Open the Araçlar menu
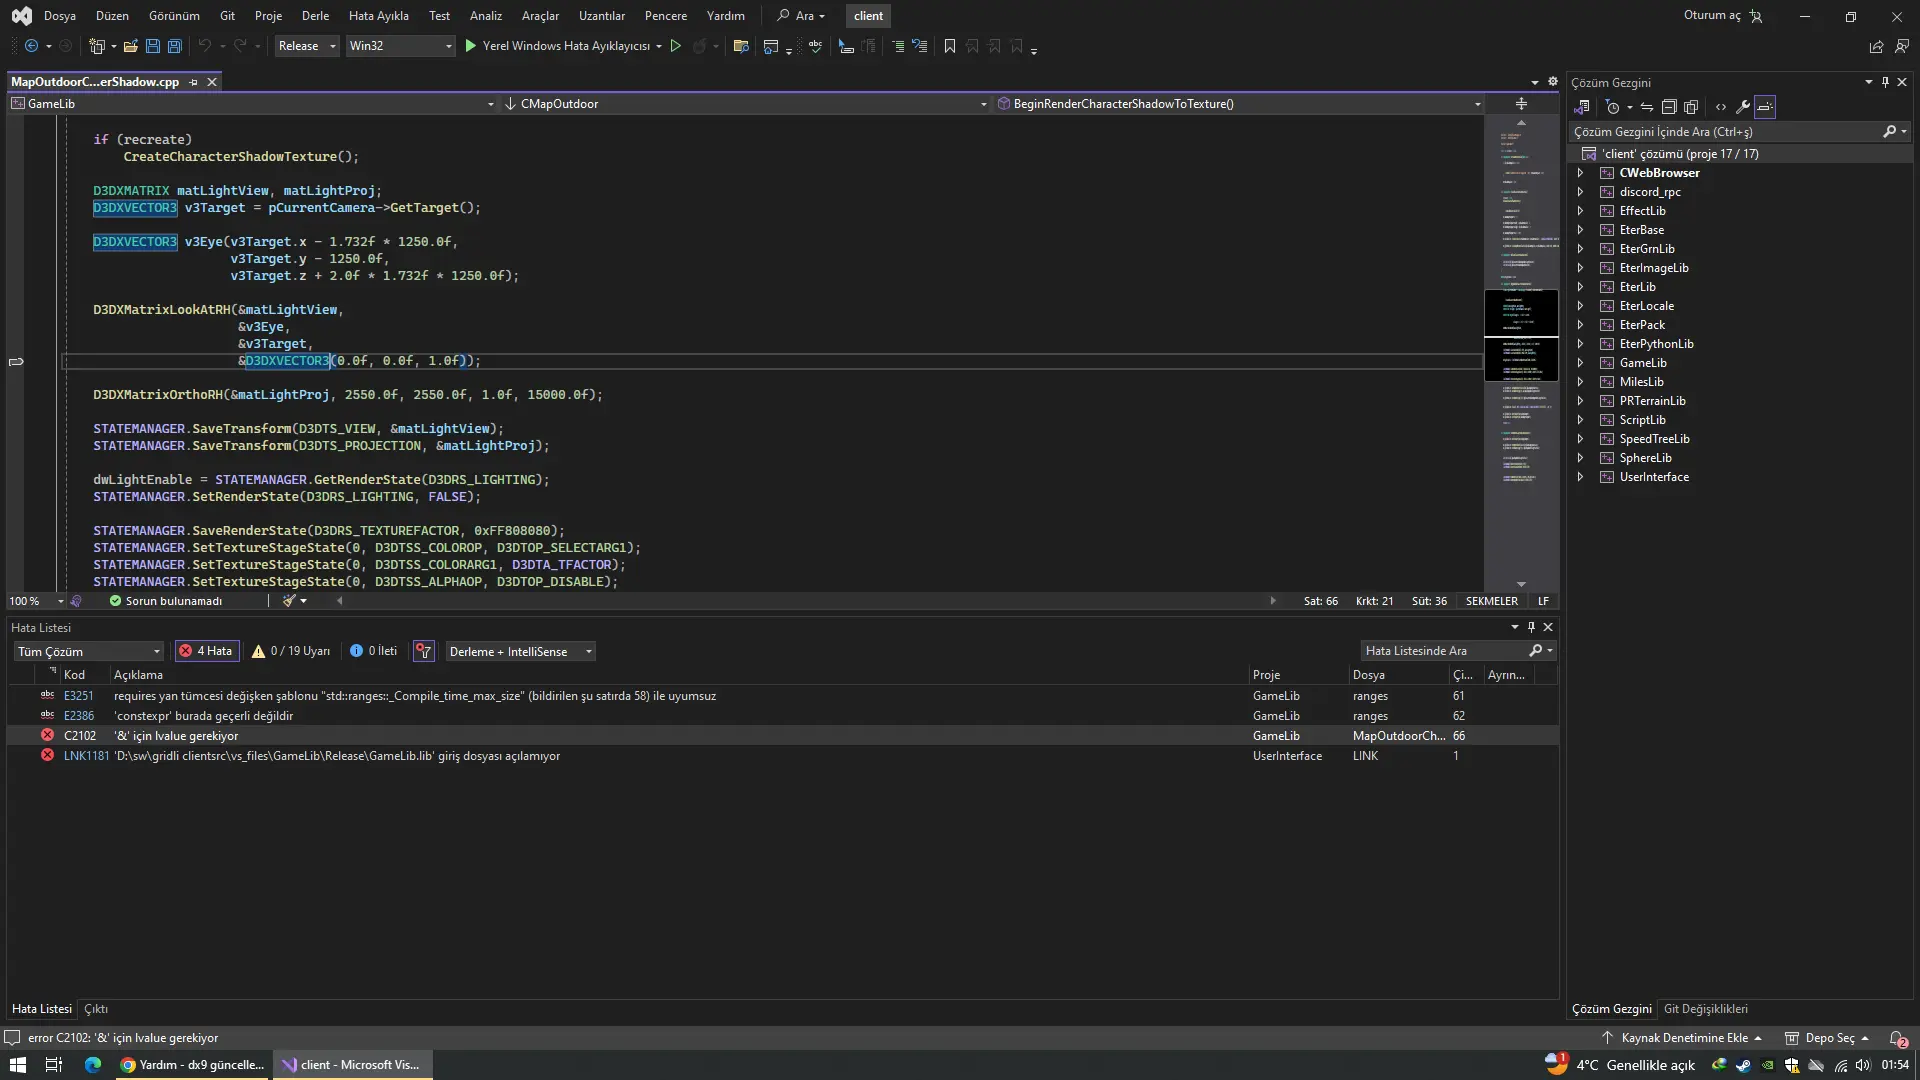Viewport: 1920px width, 1080px height. tap(540, 16)
